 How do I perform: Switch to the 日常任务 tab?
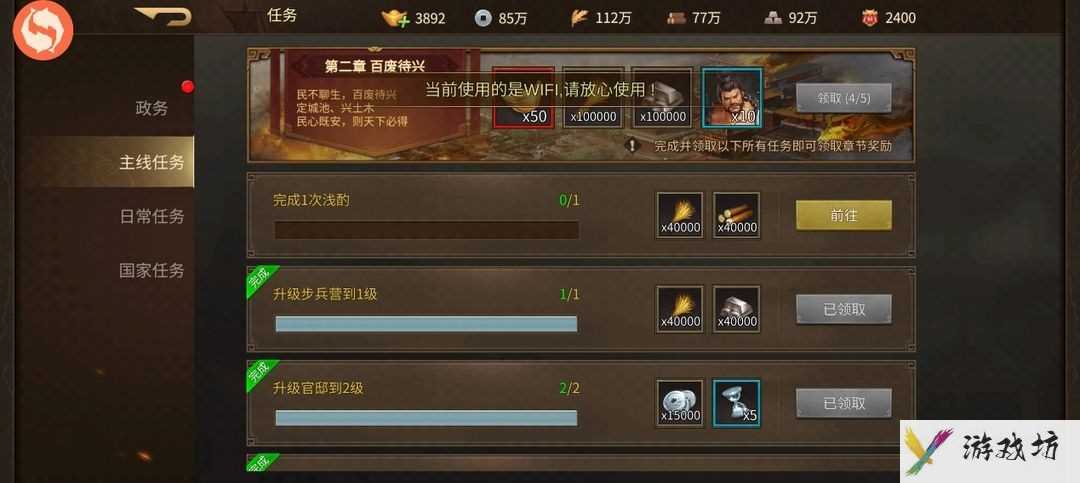152,216
